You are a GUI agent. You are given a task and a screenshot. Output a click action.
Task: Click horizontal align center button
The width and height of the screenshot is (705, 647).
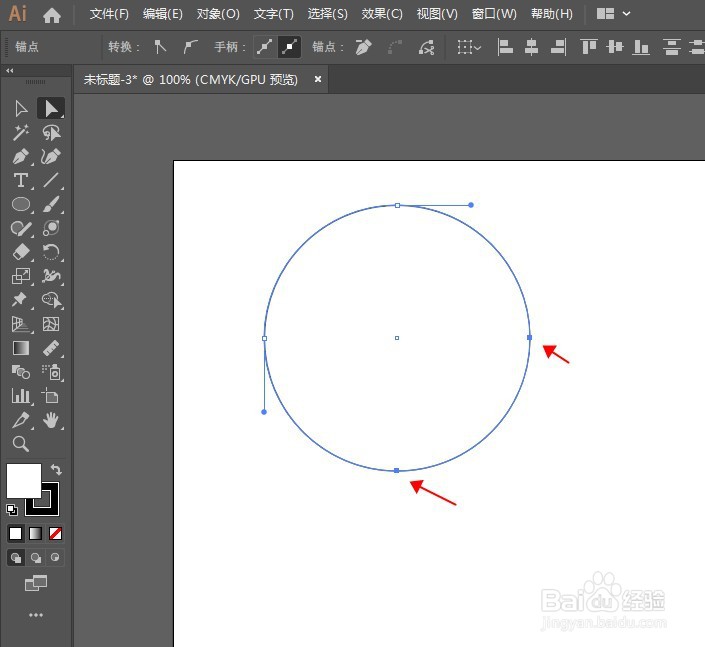[x=531, y=47]
